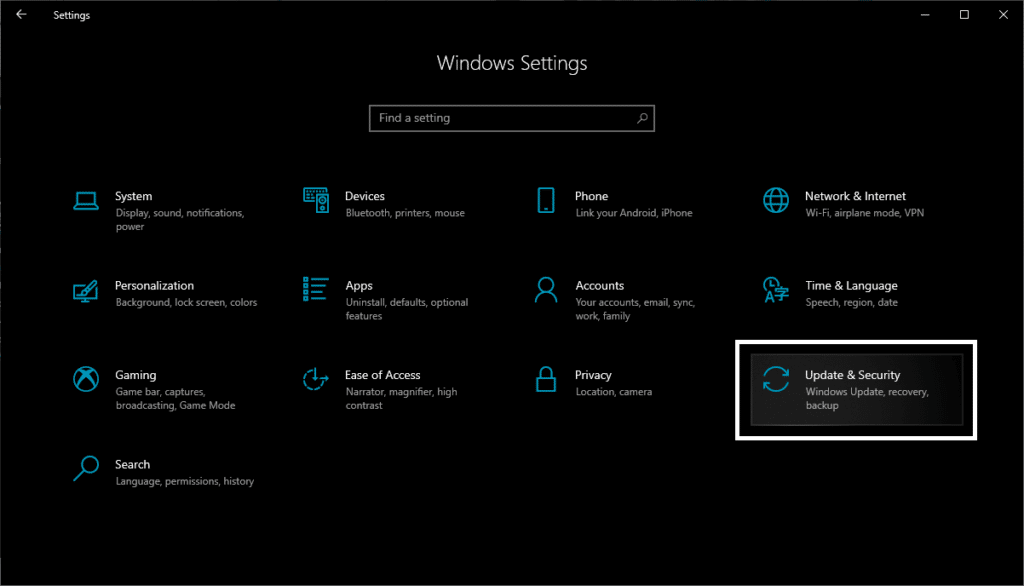Select the Time & Language title
The image size is (1024, 586).
coord(851,285)
